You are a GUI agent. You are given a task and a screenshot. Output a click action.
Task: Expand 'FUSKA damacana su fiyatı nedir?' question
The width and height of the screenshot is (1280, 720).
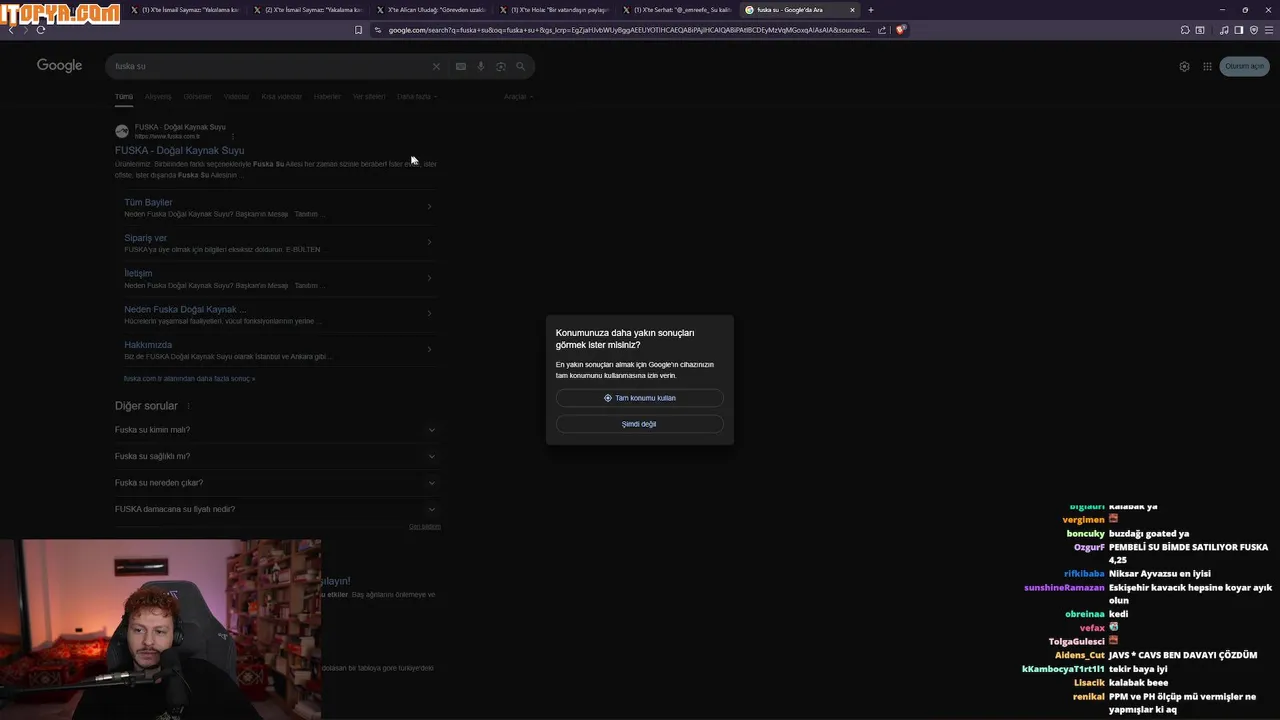pos(276,509)
